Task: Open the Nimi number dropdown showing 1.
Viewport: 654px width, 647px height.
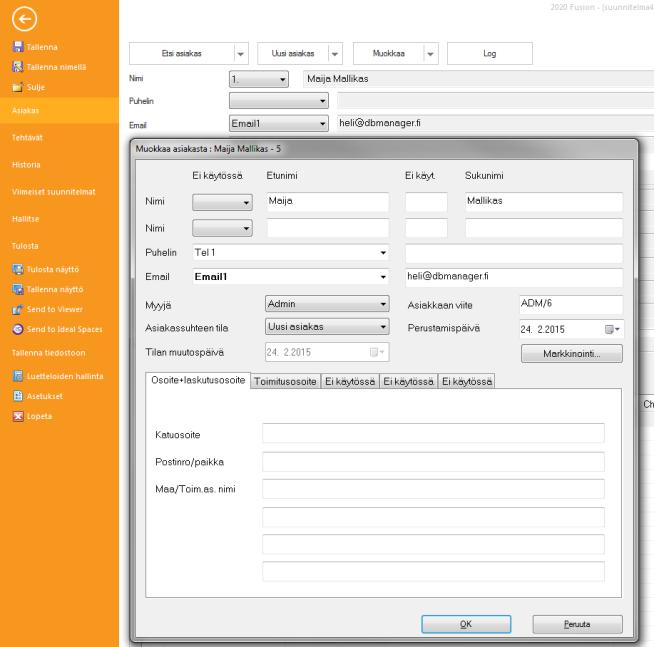Action: pos(259,79)
